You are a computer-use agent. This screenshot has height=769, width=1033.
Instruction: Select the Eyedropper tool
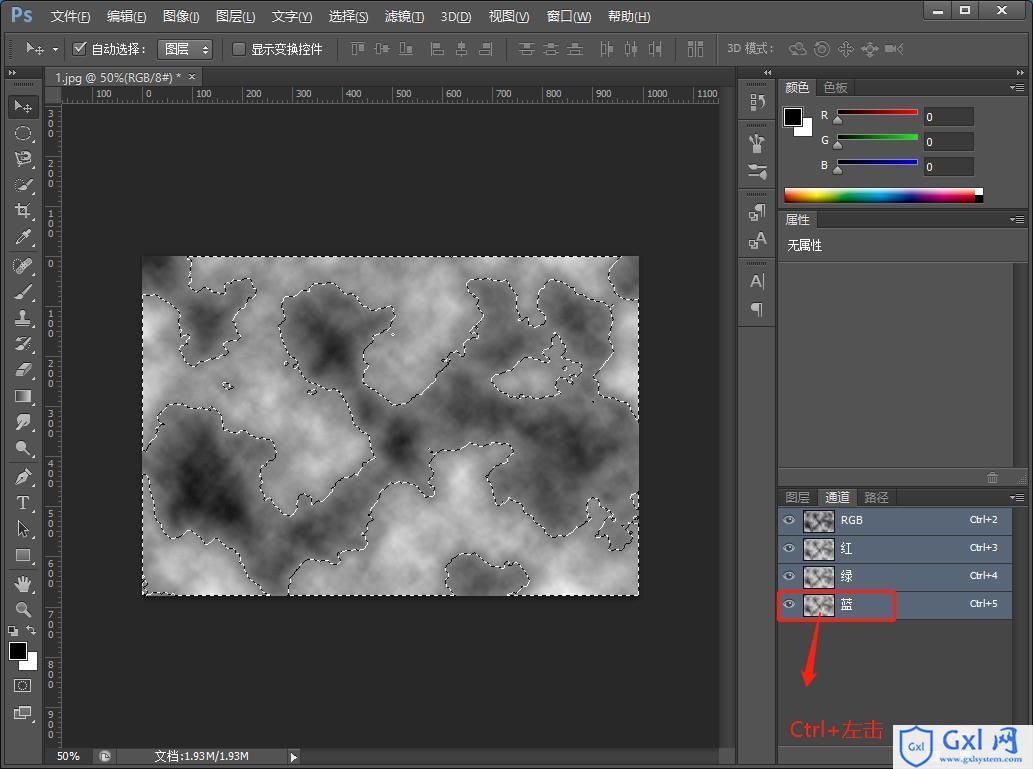[23, 237]
